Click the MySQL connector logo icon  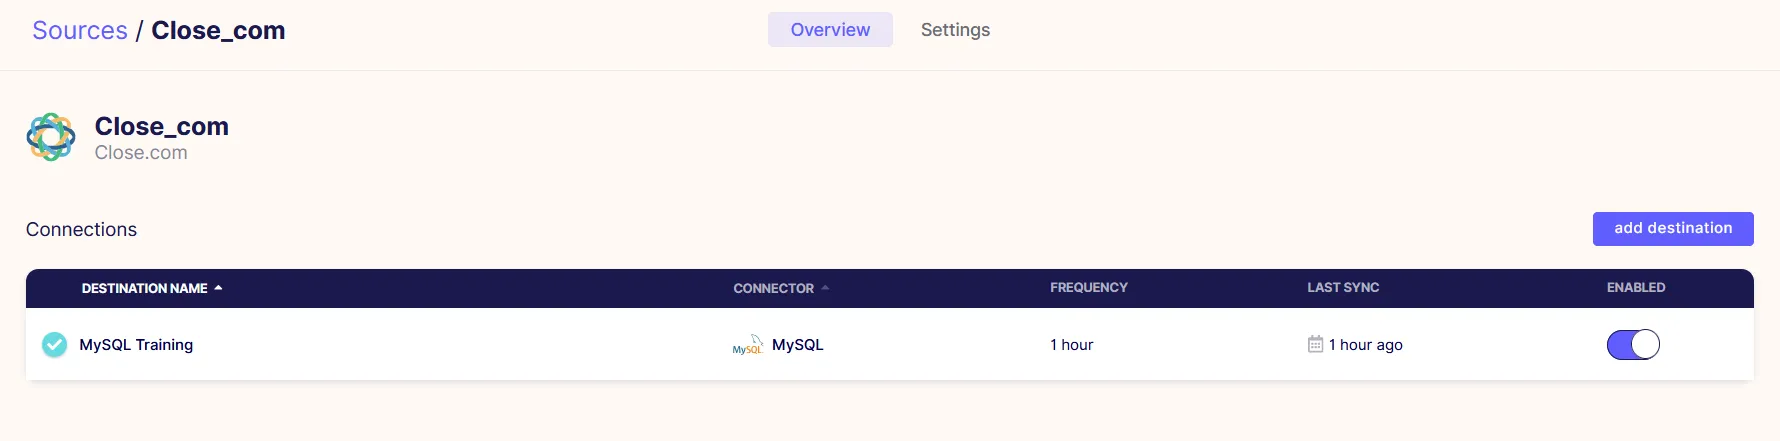coord(748,345)
